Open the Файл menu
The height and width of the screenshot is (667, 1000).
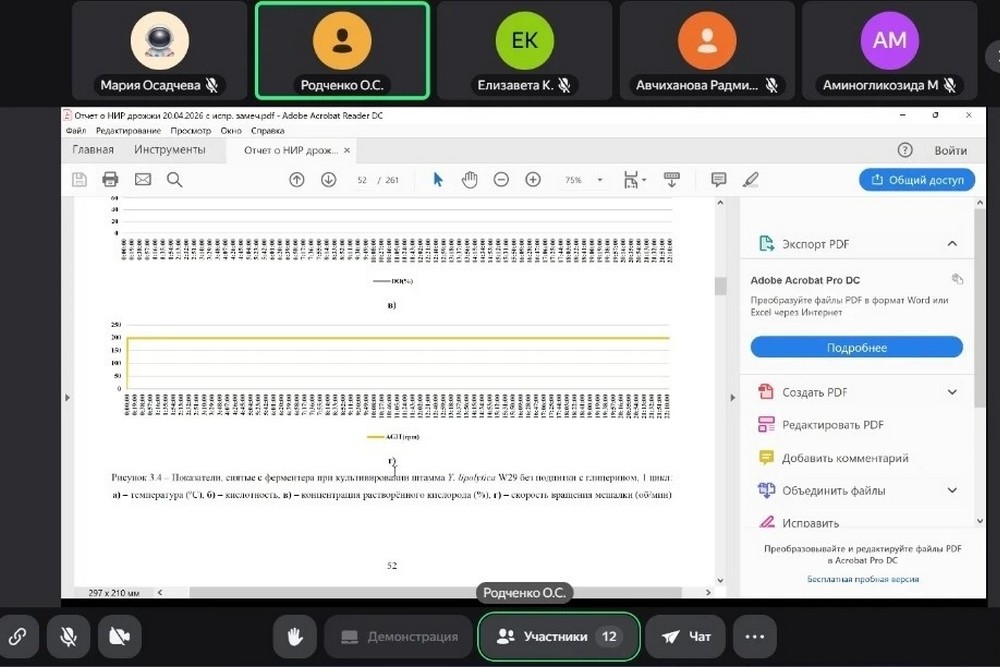click(76, 130)
